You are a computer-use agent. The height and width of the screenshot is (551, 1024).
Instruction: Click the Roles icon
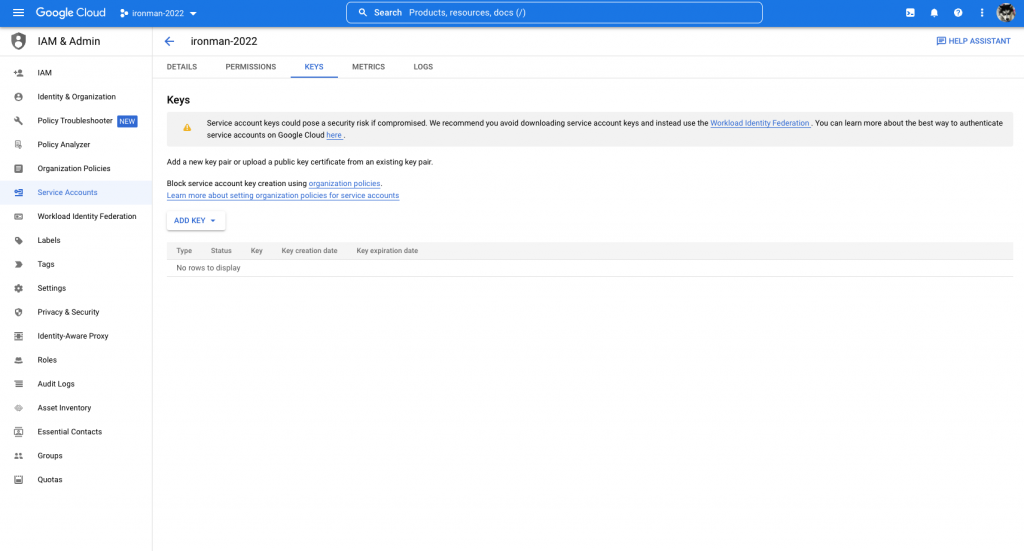18,360
